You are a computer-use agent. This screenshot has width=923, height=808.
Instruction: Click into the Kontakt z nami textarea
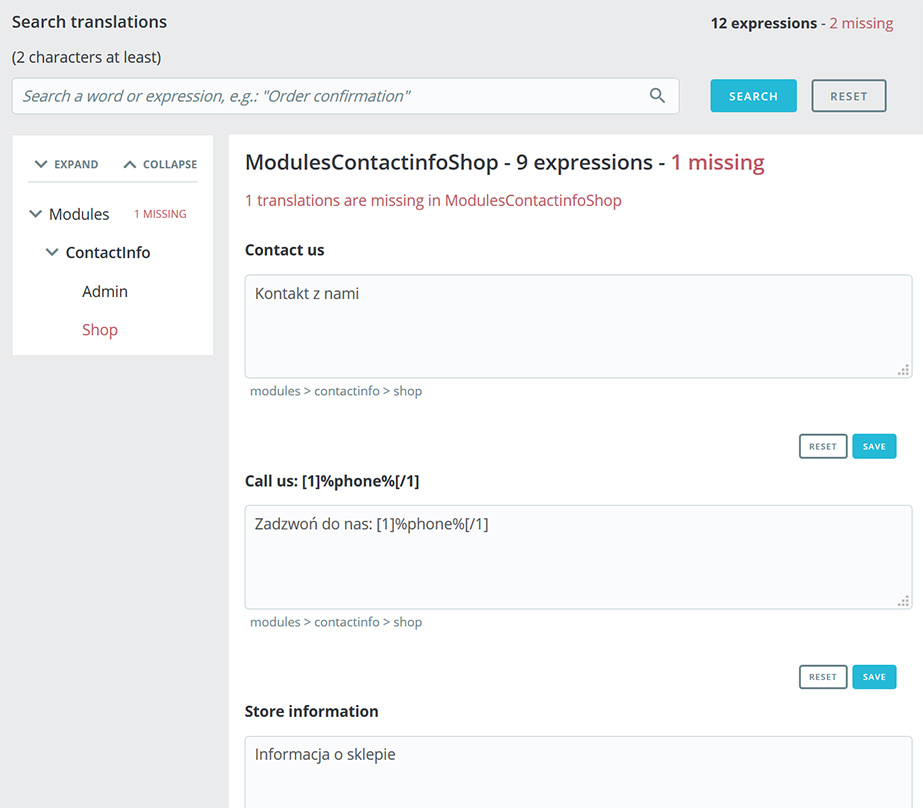pyautogui.click(x=578, y=326)
